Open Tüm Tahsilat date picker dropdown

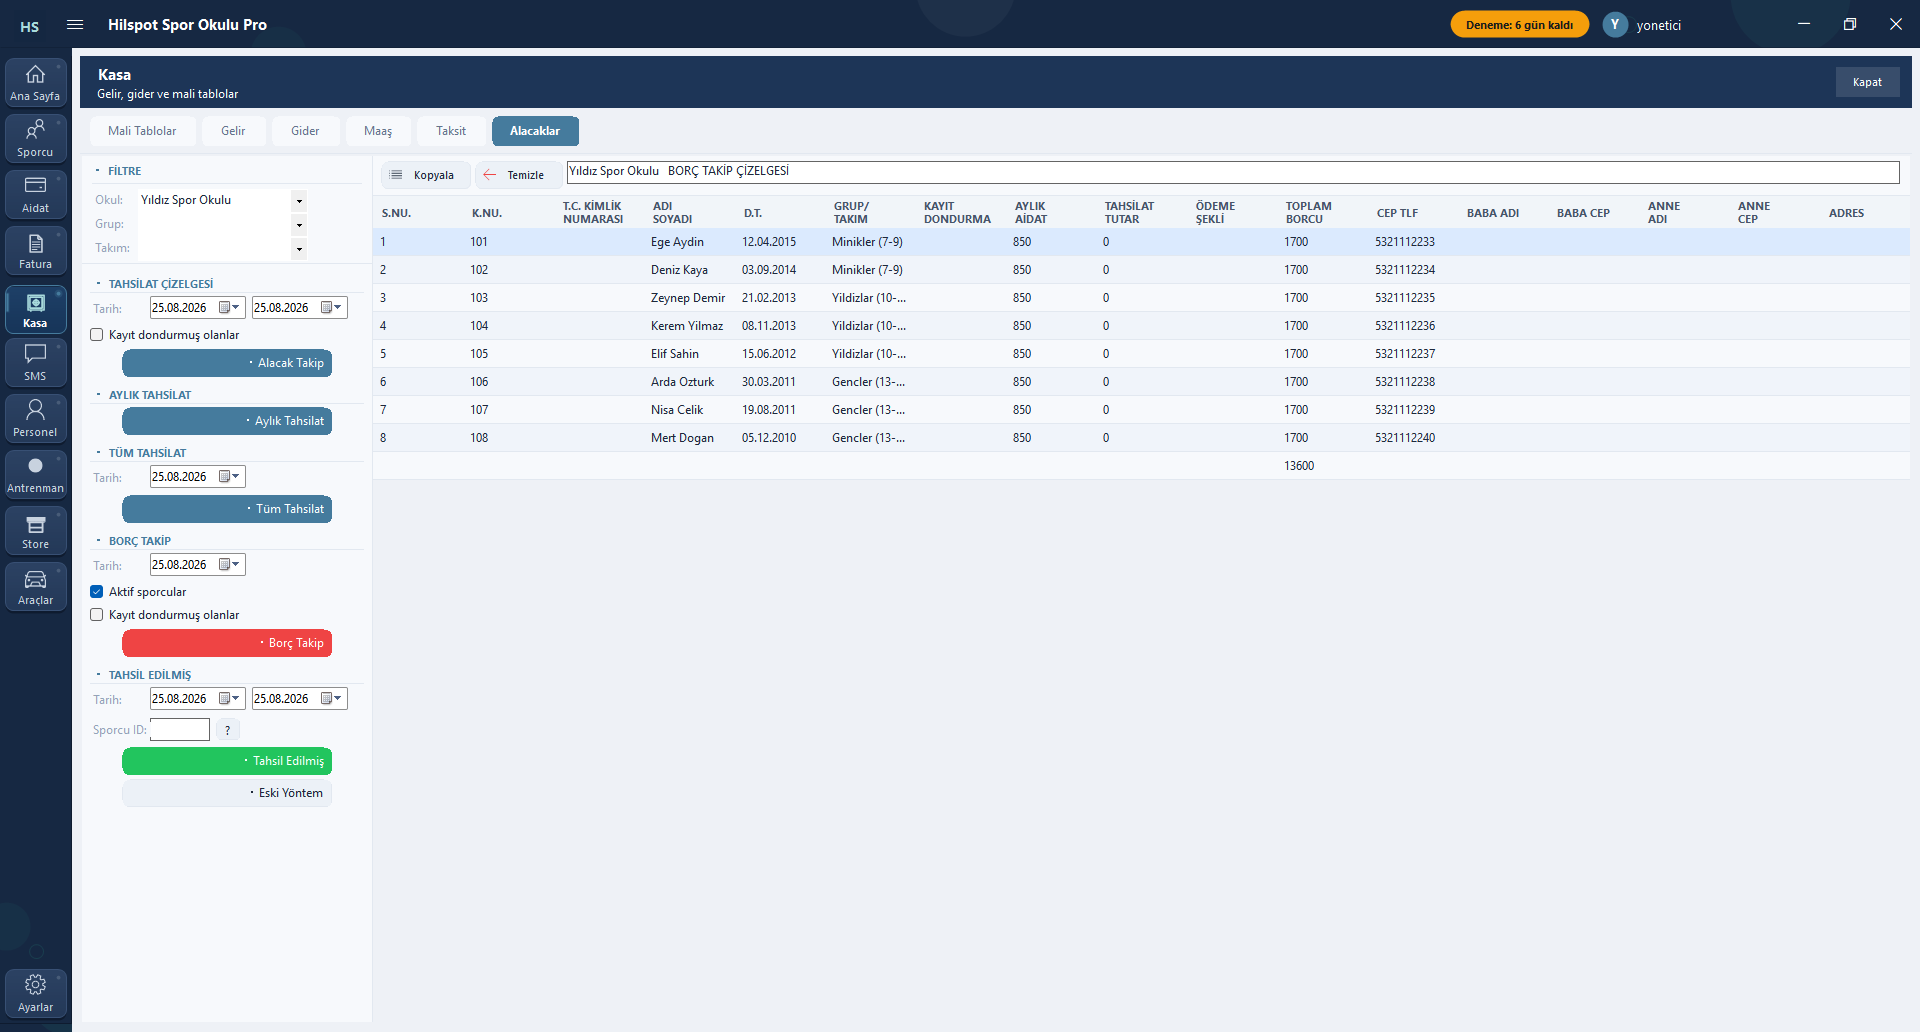pyautogui.click(x=230, y=477)
